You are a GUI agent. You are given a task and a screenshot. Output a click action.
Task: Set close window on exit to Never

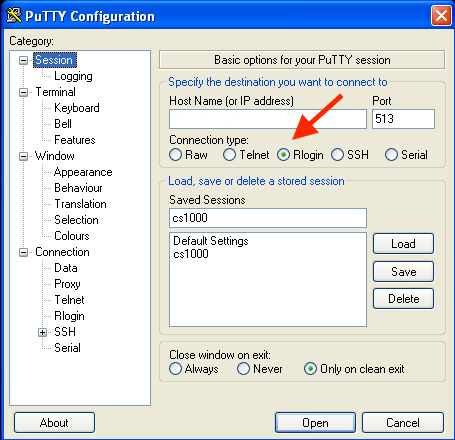243,369
